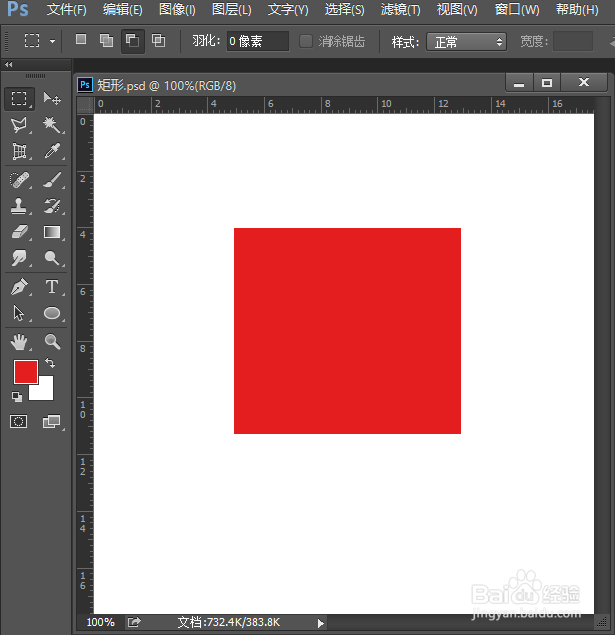The image size is (615, 635).
Task: Select the Gradient tool
Action: click(52, 232)
